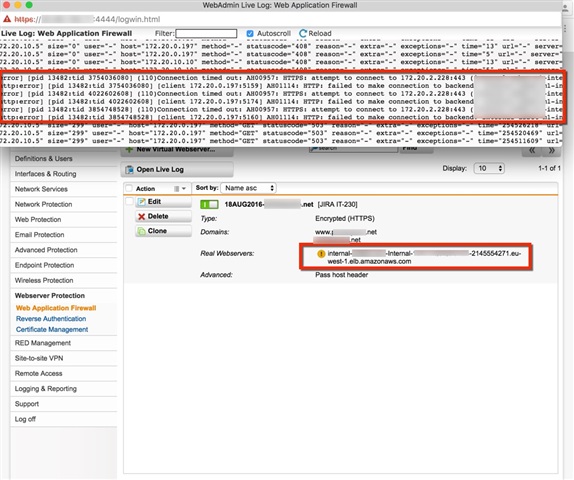Screen dimensions: 574x480
Task: Open Remote Access menu
Action: (x=38, y=373)
